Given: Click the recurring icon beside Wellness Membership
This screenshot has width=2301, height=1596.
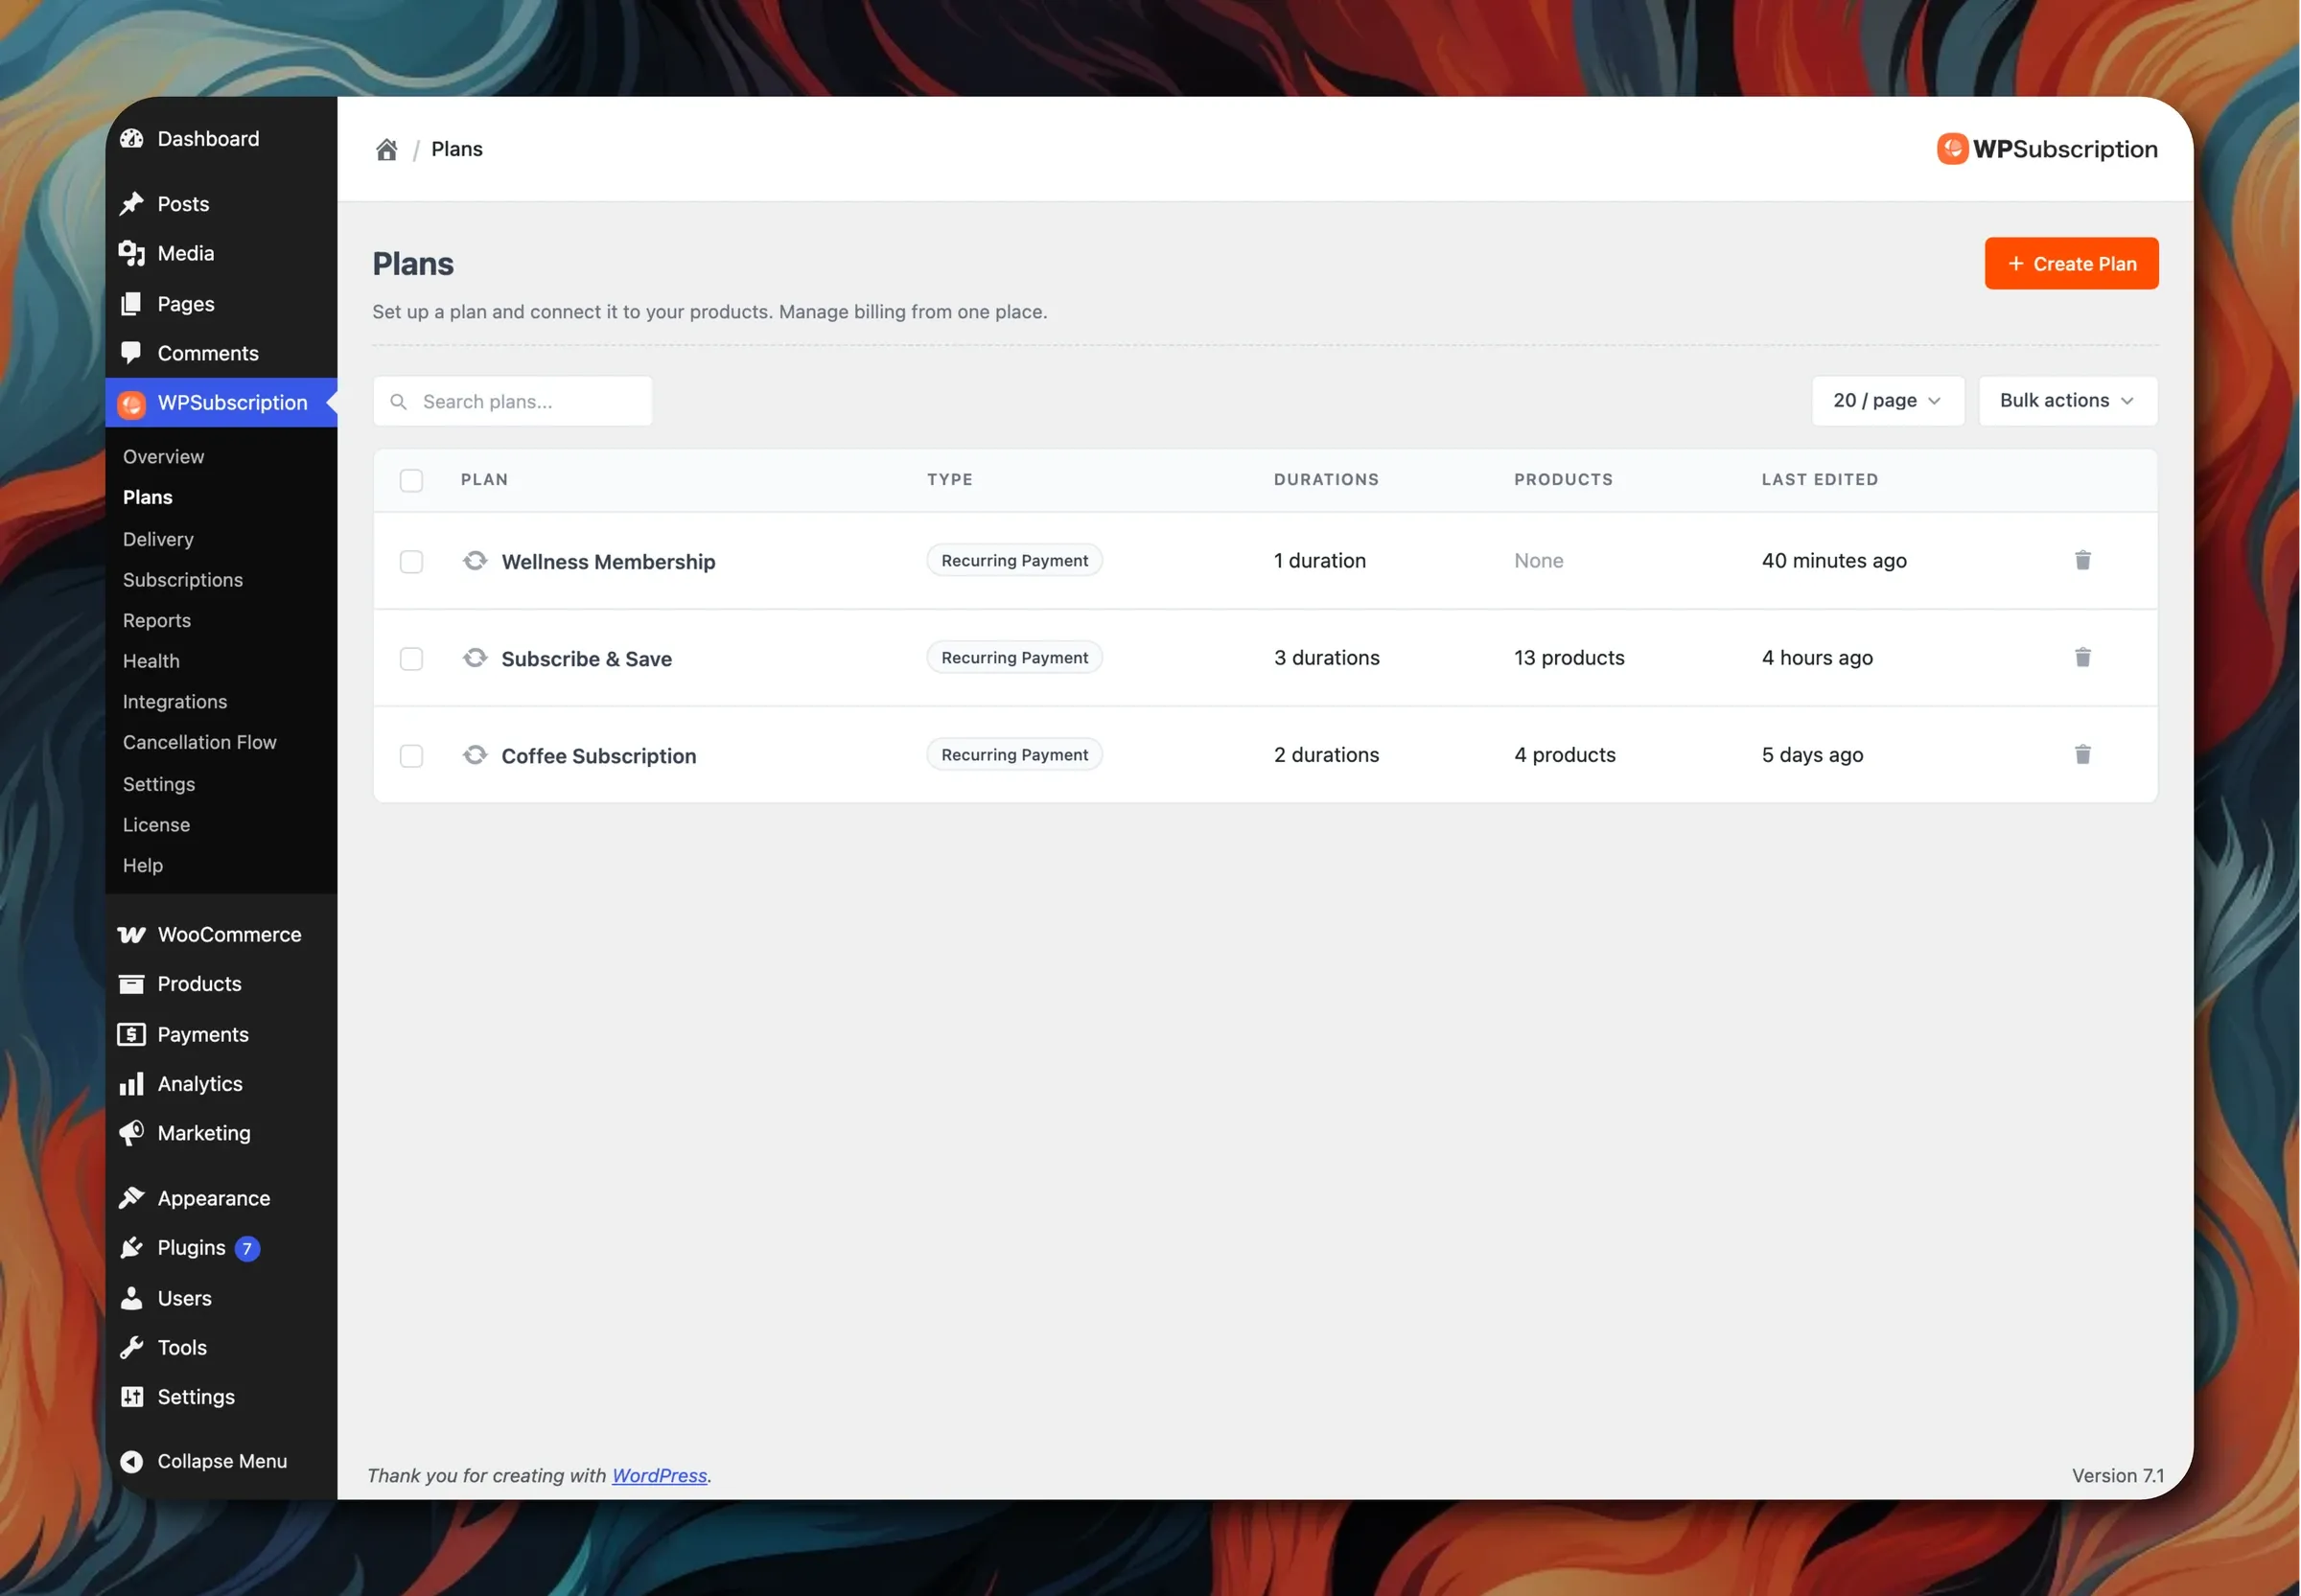Looking at the screenshot, I should pyautogui.click(x=475, y=560).
